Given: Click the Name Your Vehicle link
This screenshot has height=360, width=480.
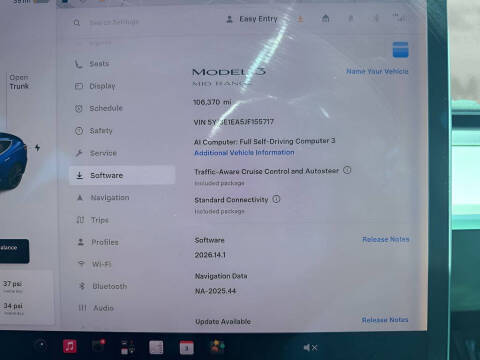Looking at the screenshot, I should coord(377,71).
